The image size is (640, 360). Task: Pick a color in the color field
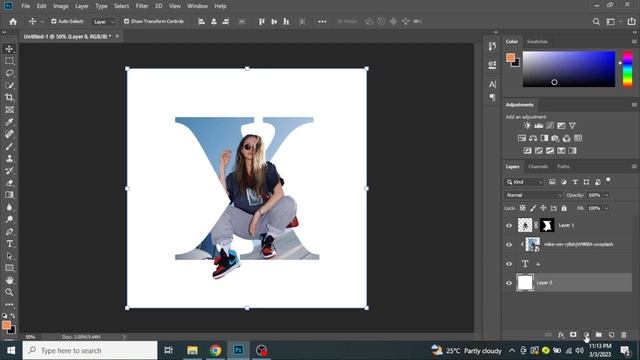(x=569, y=69)
